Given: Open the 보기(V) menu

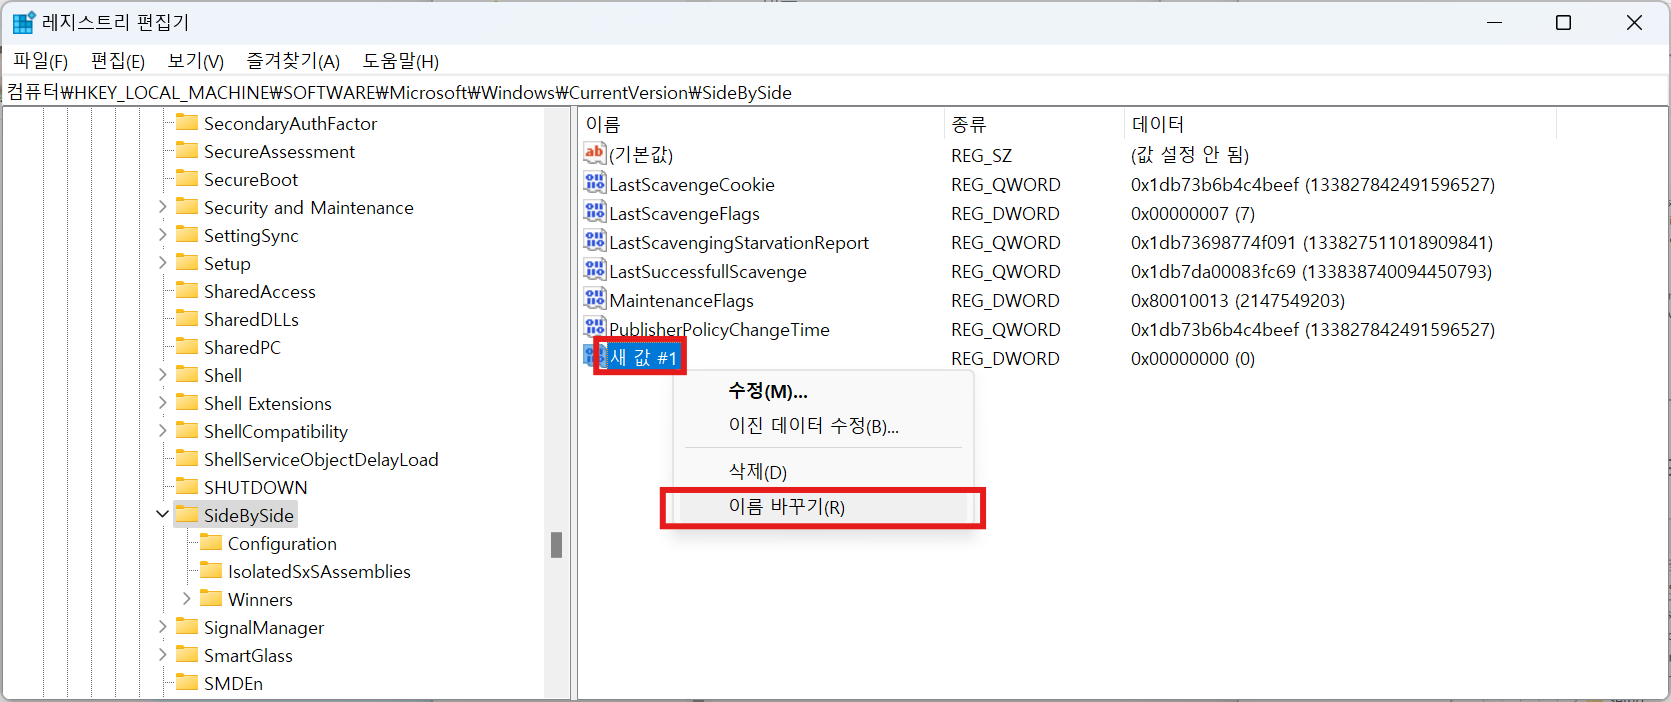Looking at the screenshot, I should [196, 61].
